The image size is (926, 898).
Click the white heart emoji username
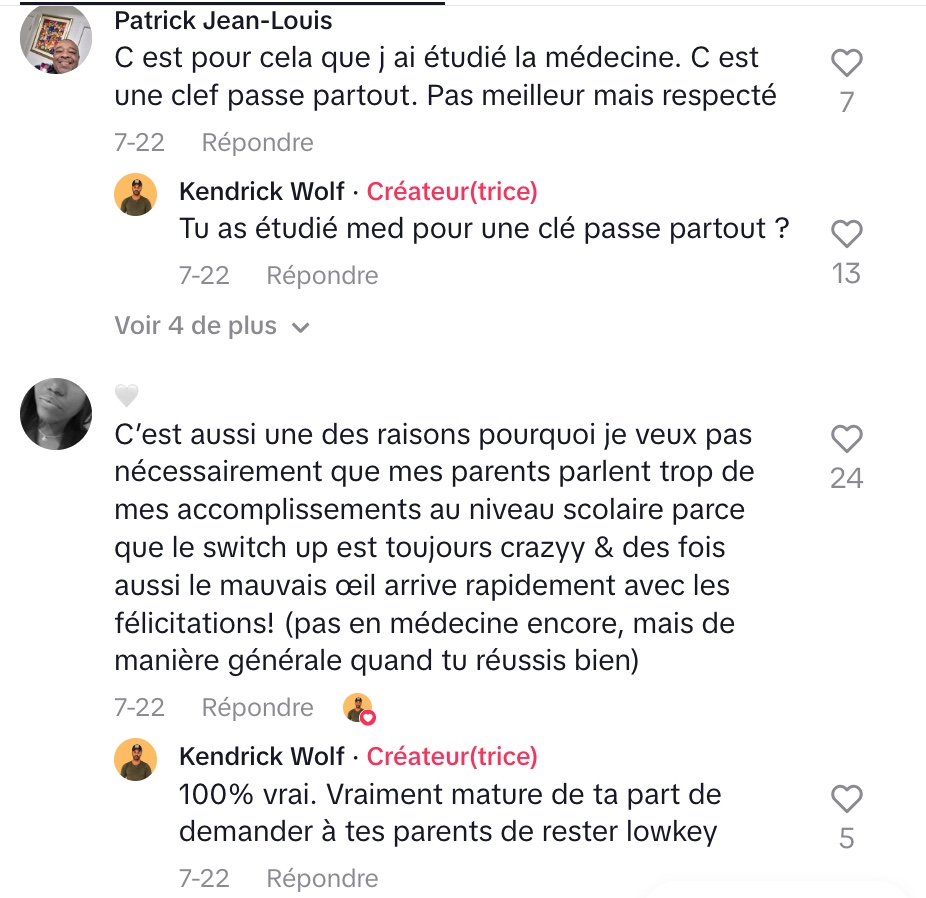coord(126,395)
